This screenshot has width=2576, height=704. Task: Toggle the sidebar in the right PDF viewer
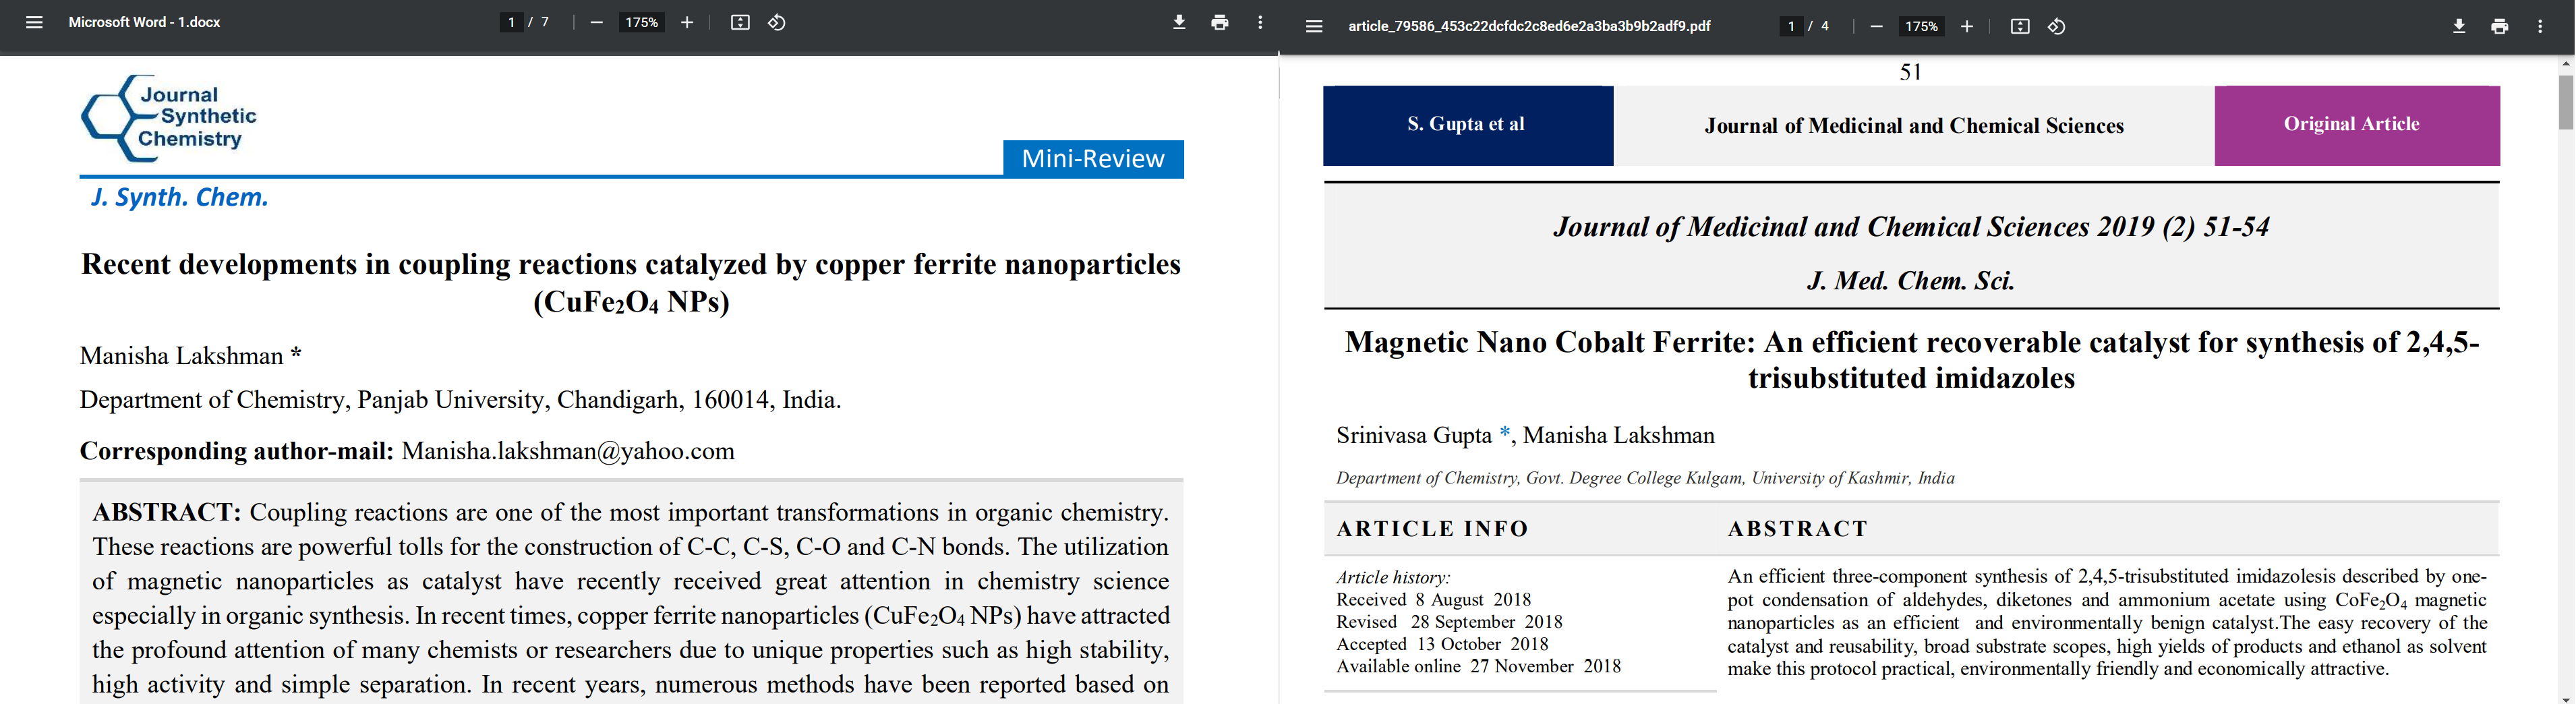pos(1314,26)
